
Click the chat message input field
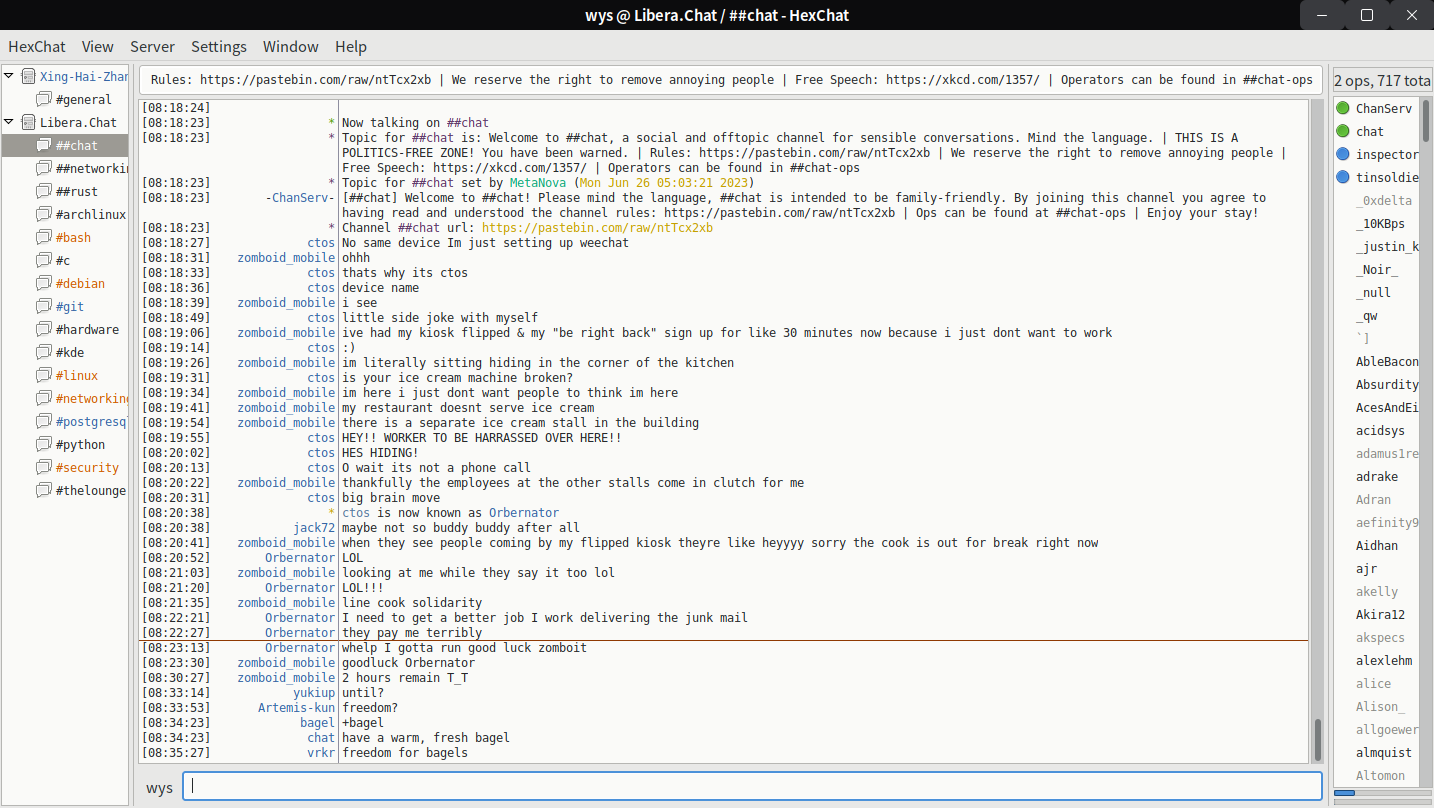(752, 786)
